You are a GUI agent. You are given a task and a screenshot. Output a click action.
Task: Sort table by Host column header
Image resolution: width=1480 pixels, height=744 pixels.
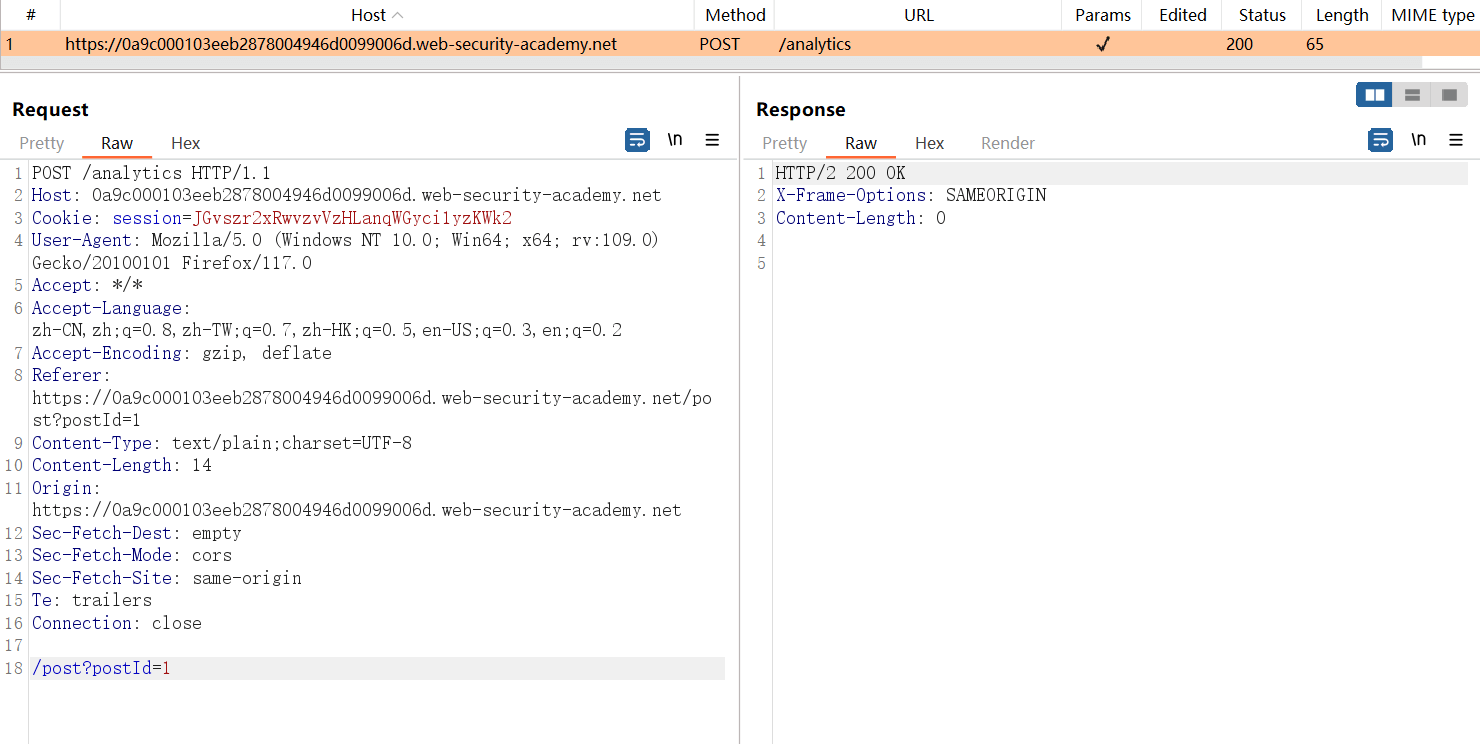[x=377, y=15]
